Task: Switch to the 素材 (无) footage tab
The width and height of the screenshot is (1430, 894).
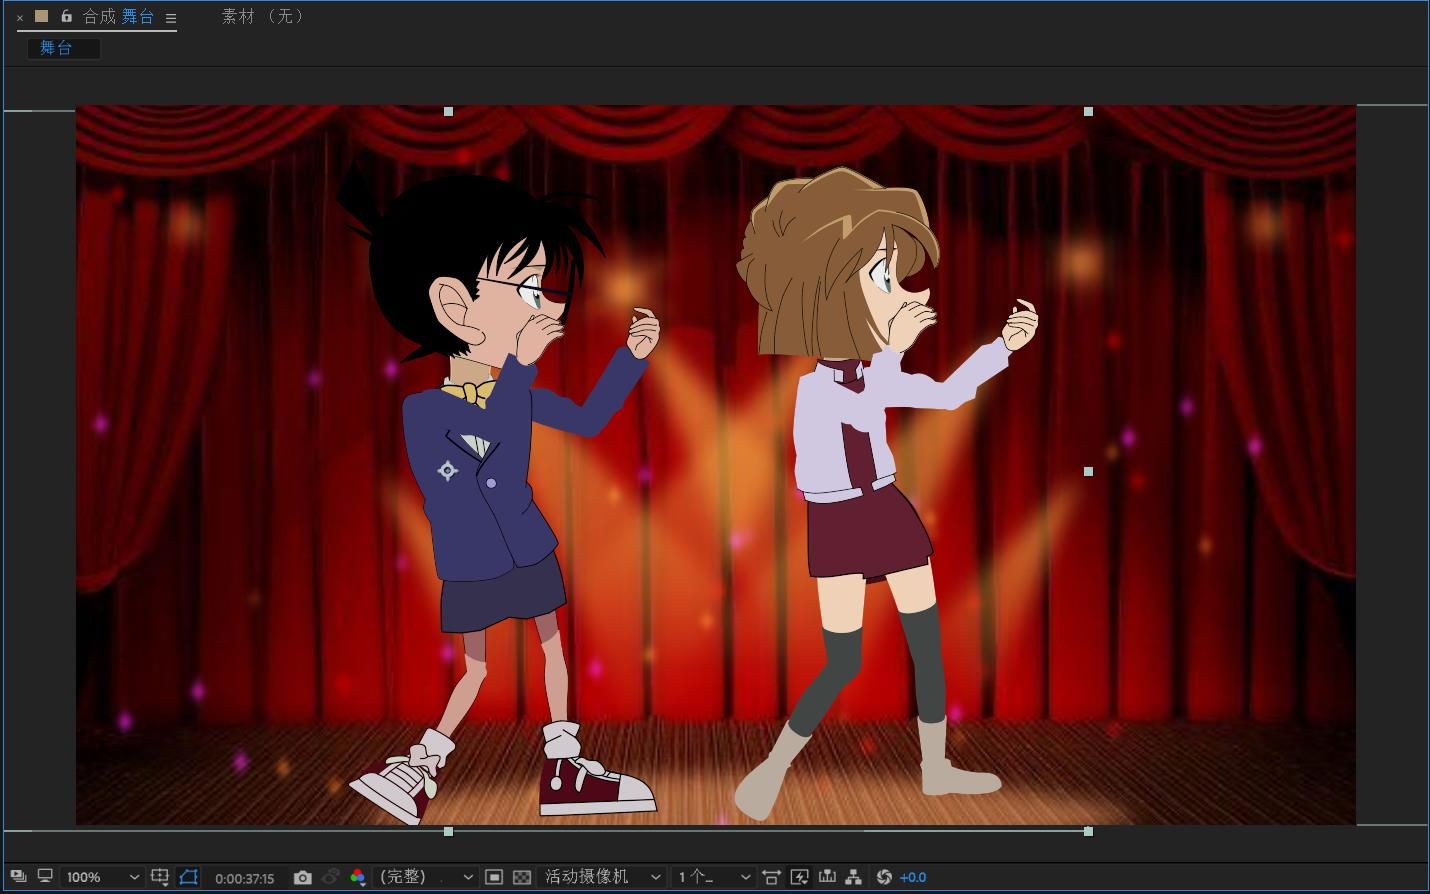Action: pos(262,16)
